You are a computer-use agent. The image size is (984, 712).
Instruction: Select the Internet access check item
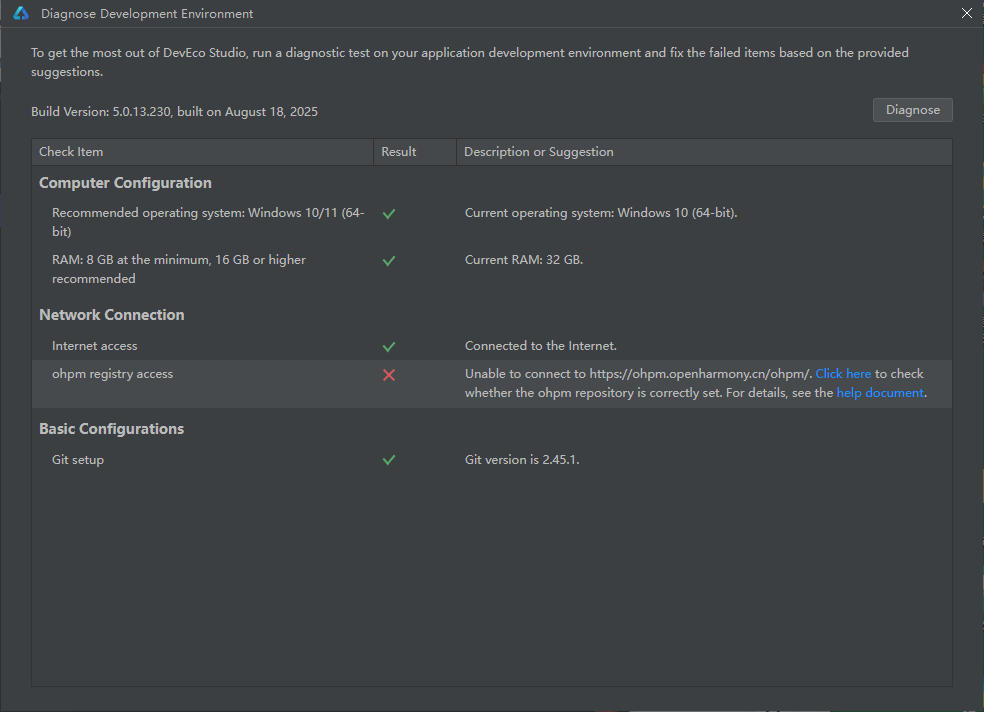click(x=95, y=346)
